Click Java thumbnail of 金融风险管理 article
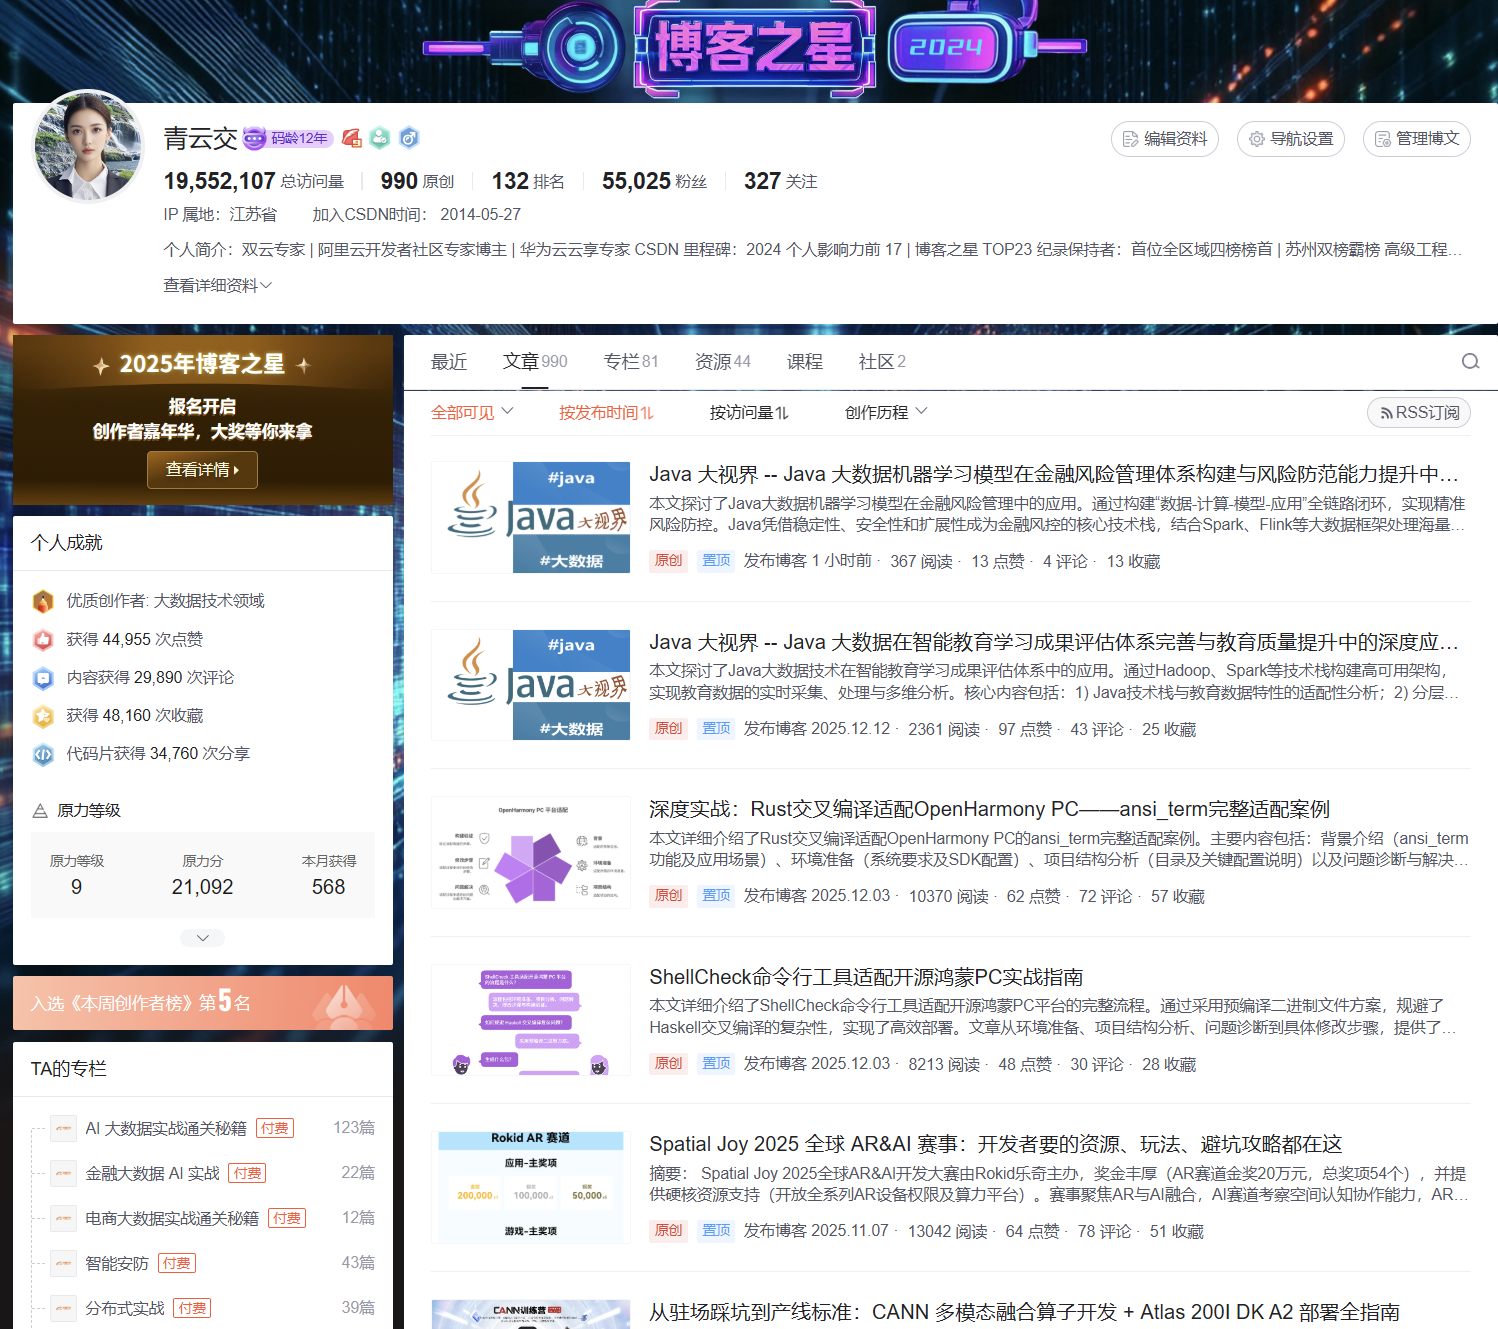Viewport: 1498px width, 1329px height. point(531,517)
